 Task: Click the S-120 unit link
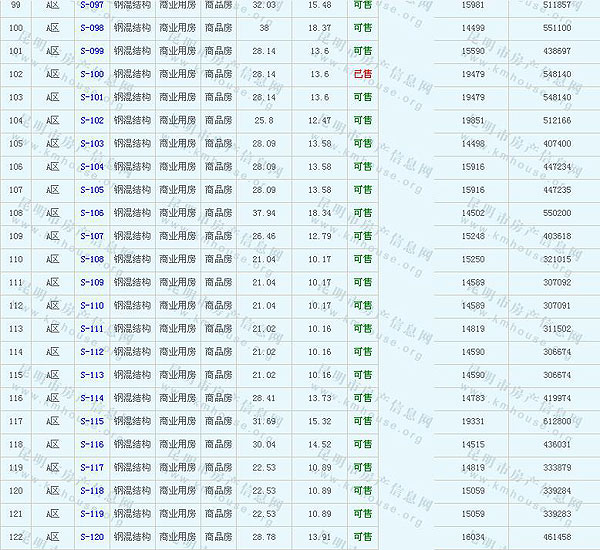point(92,538)
